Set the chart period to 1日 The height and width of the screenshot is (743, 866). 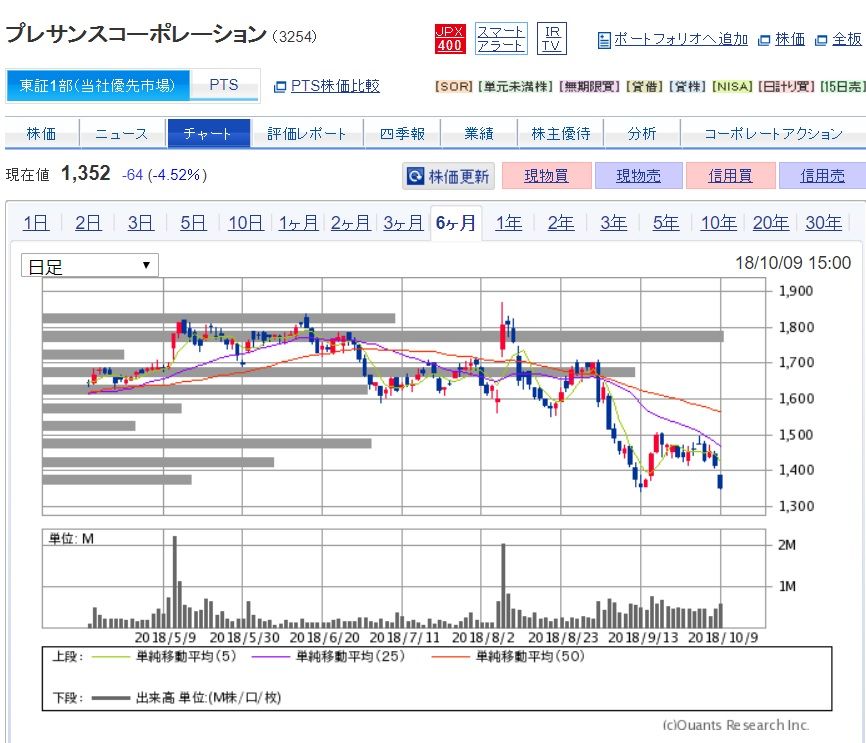[x=36, y=223]
